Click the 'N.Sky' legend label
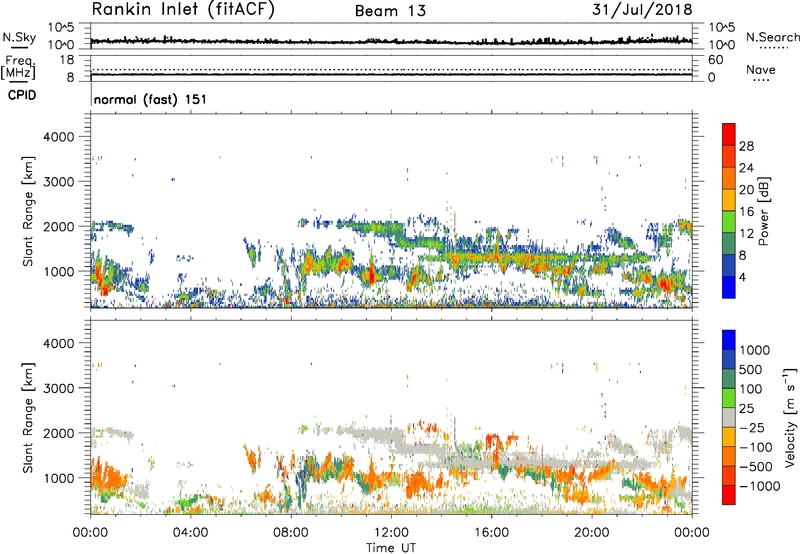The width and height of the screenshot is (800, 554). pos(19,37)
